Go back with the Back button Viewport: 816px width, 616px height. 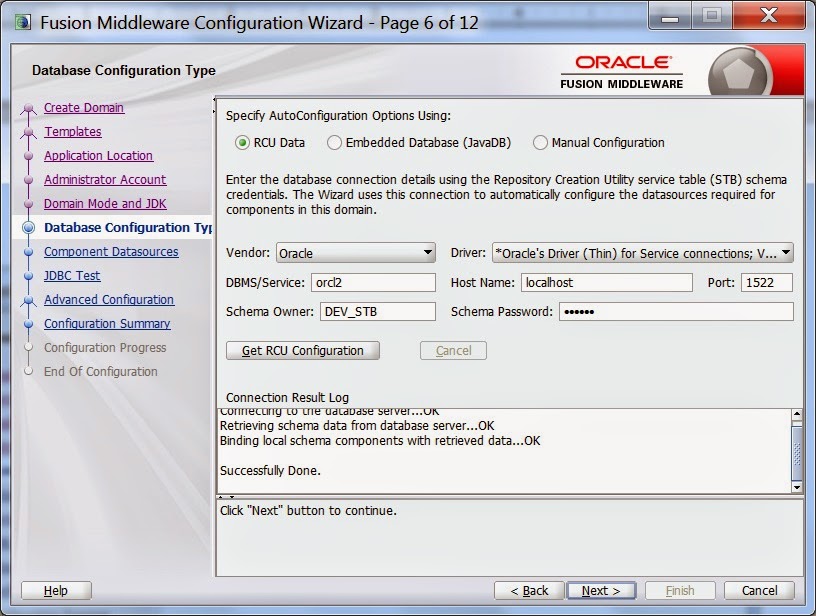528,590
